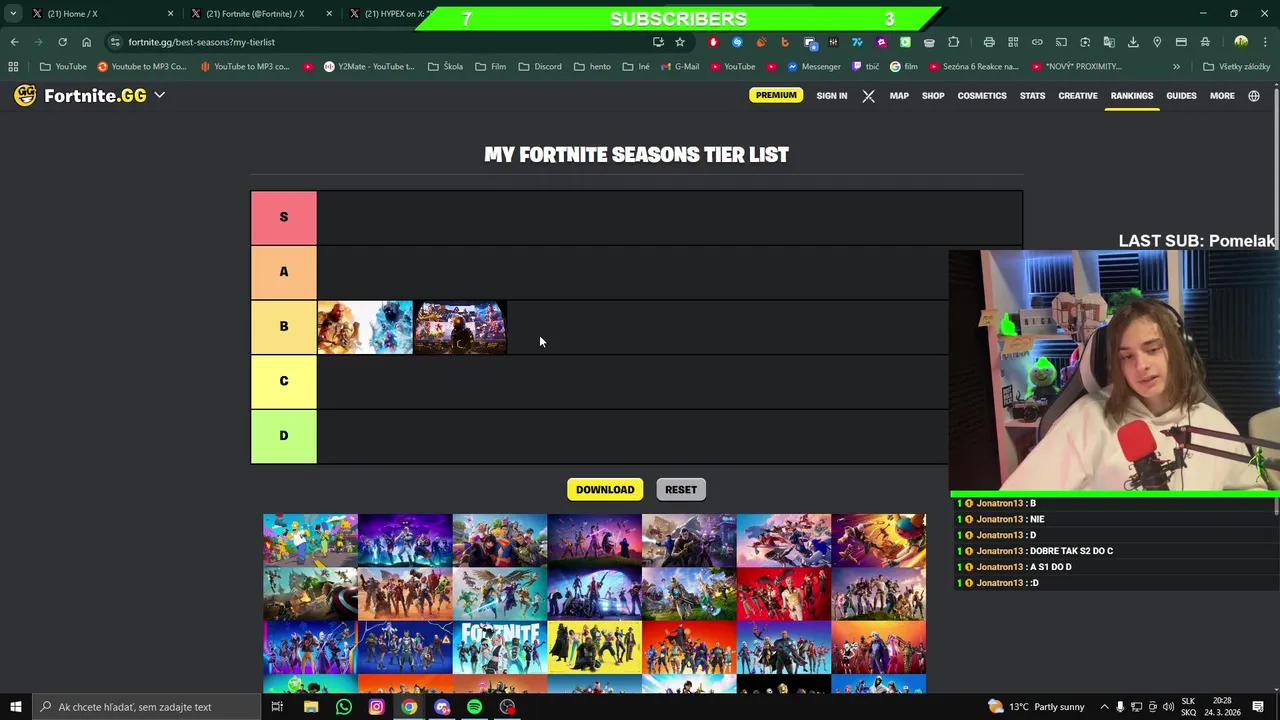Open the Messenger bookmark
Viewport: 1280px width, 720px height.
(814, 67)
